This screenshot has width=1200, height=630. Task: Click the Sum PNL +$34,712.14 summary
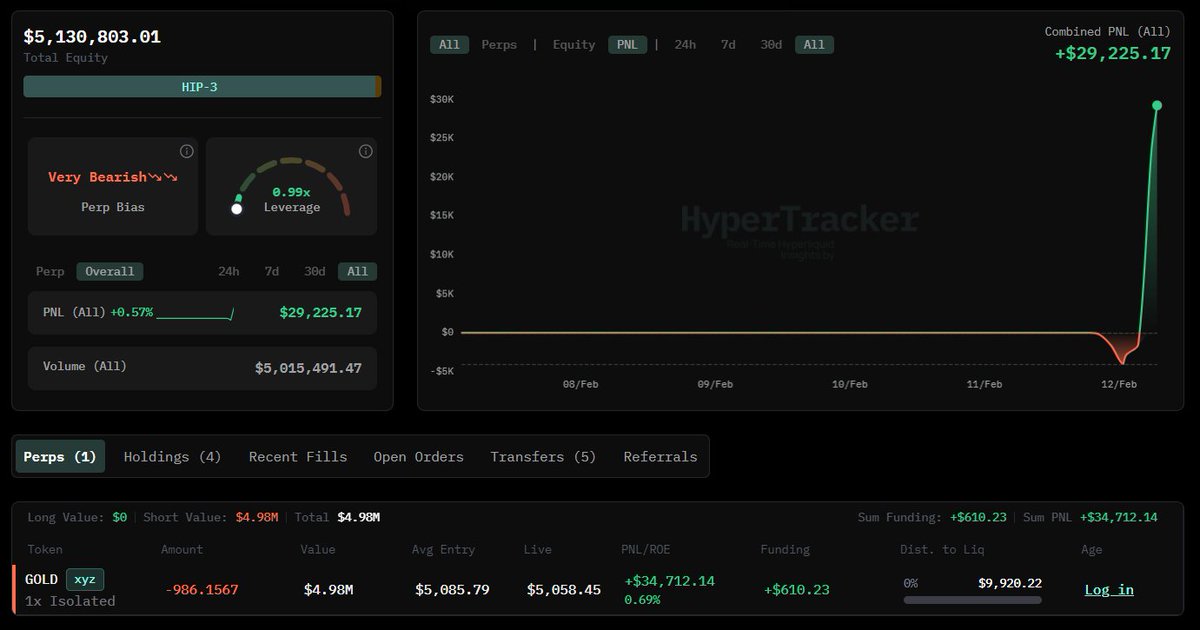coord(1088,517)
